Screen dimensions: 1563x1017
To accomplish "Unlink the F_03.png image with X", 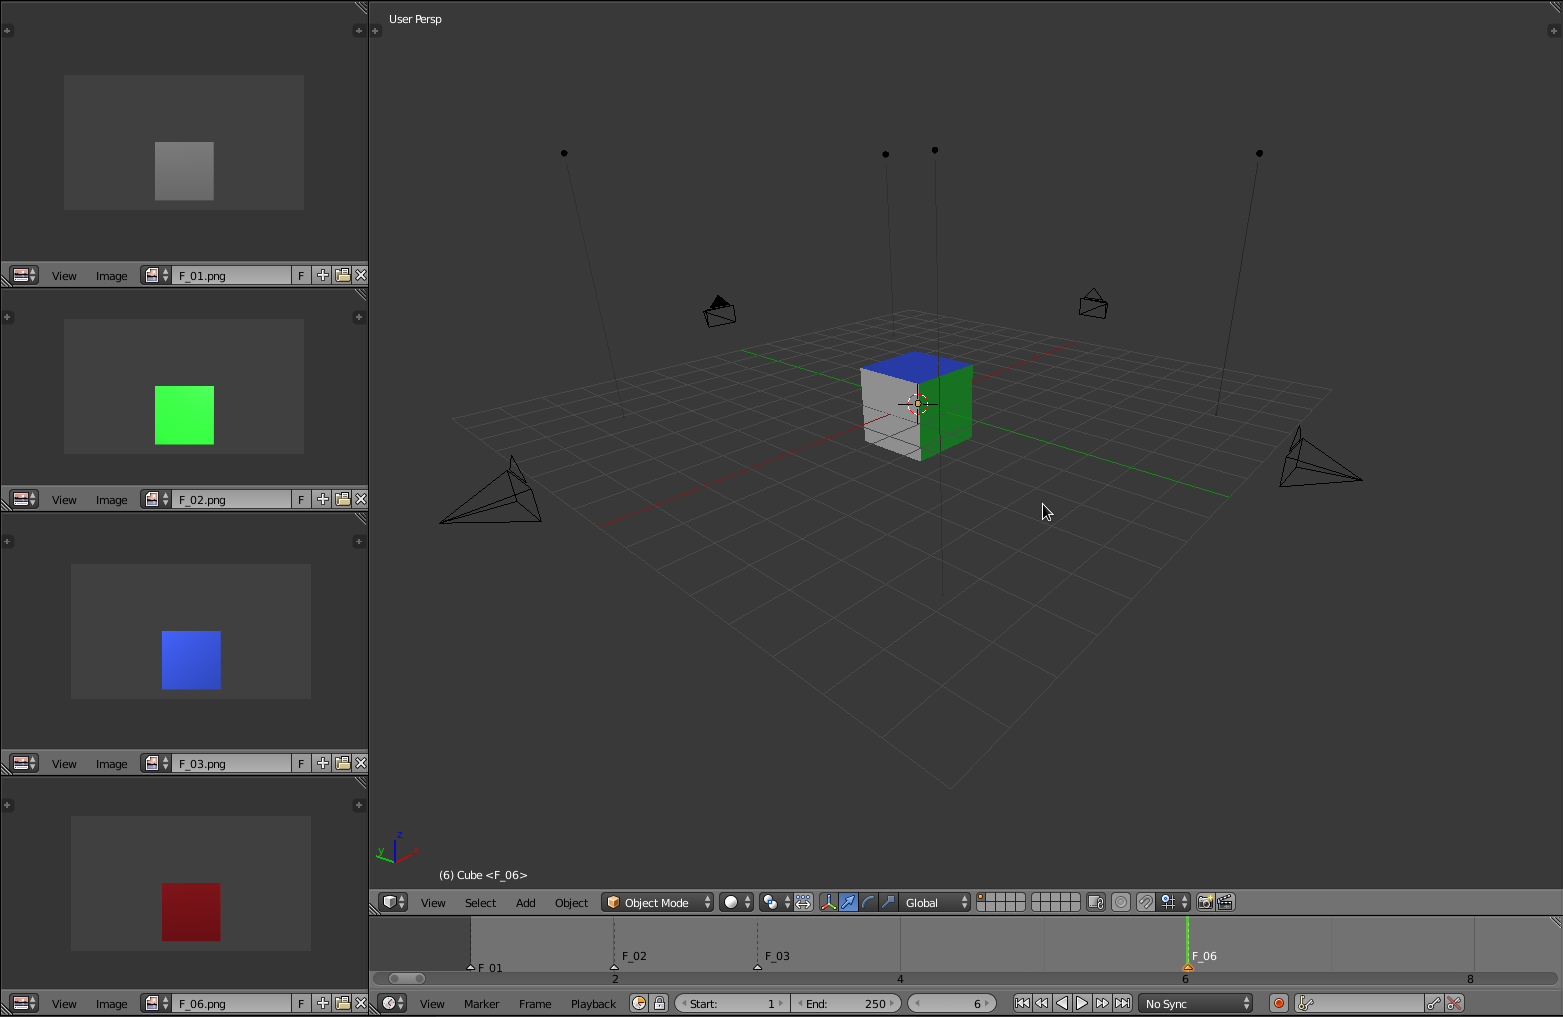I will 360,763.
